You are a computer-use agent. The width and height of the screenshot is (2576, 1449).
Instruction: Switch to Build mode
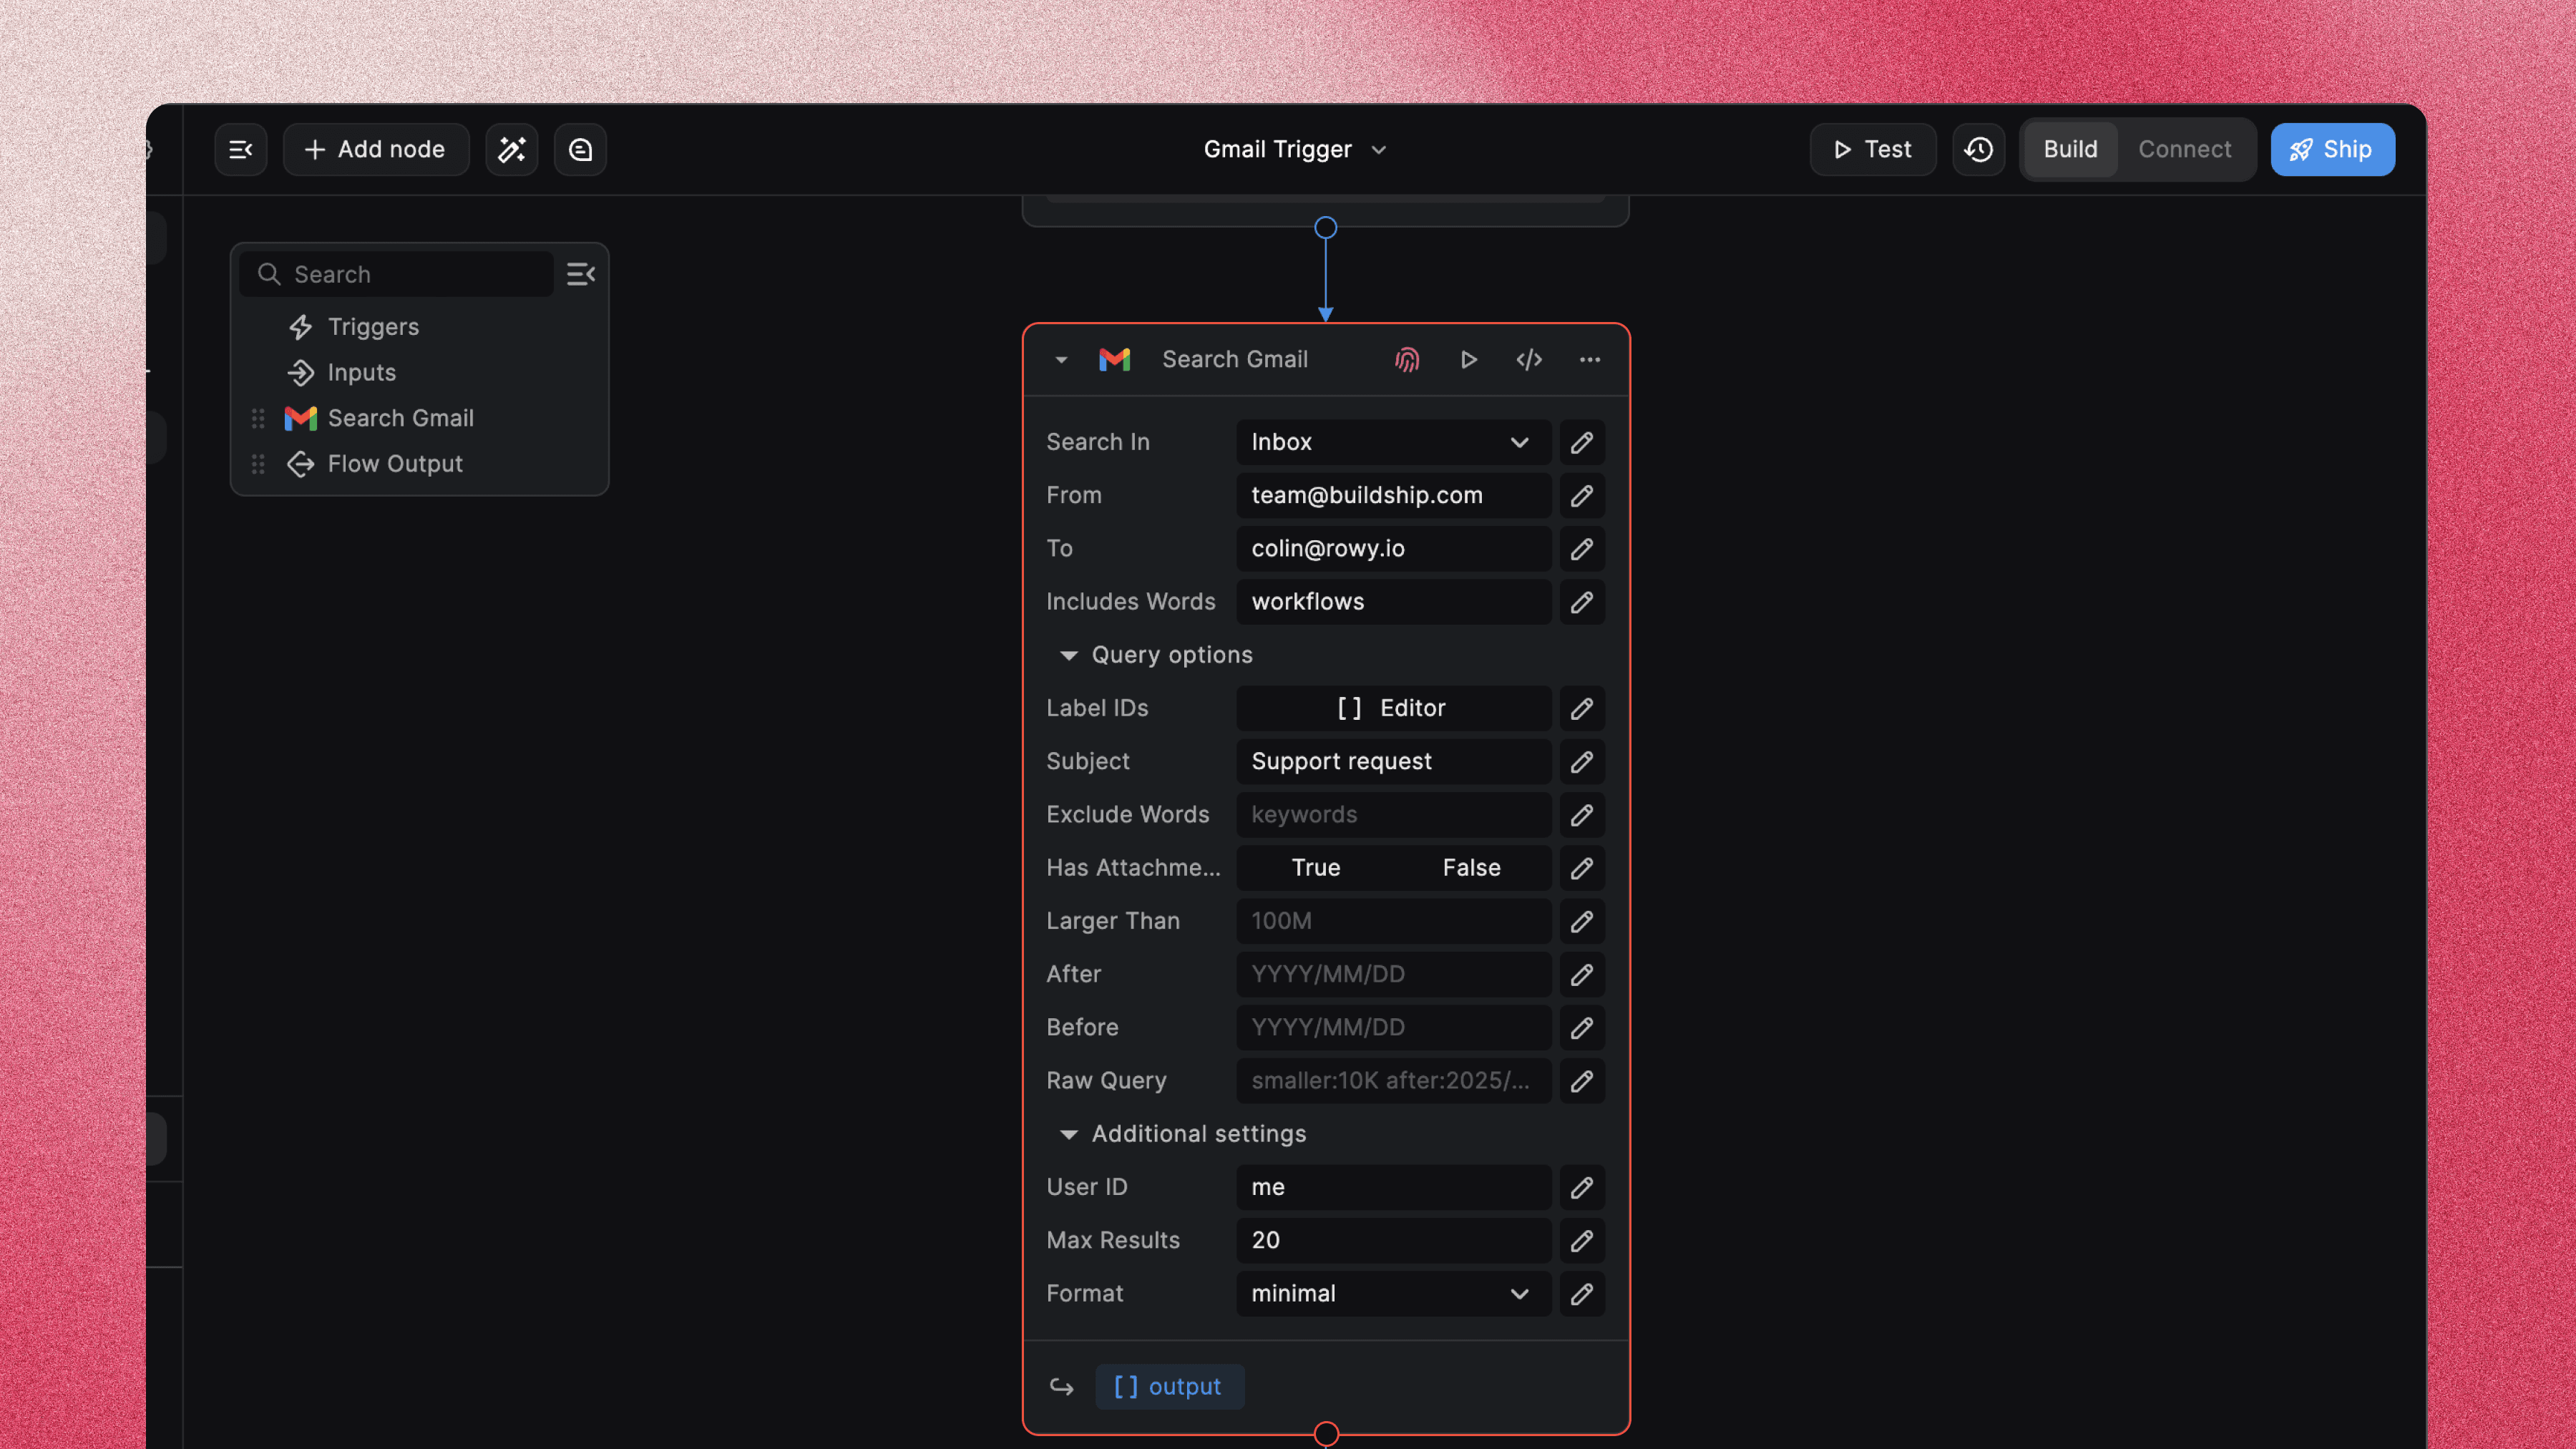coord(2070,150)
